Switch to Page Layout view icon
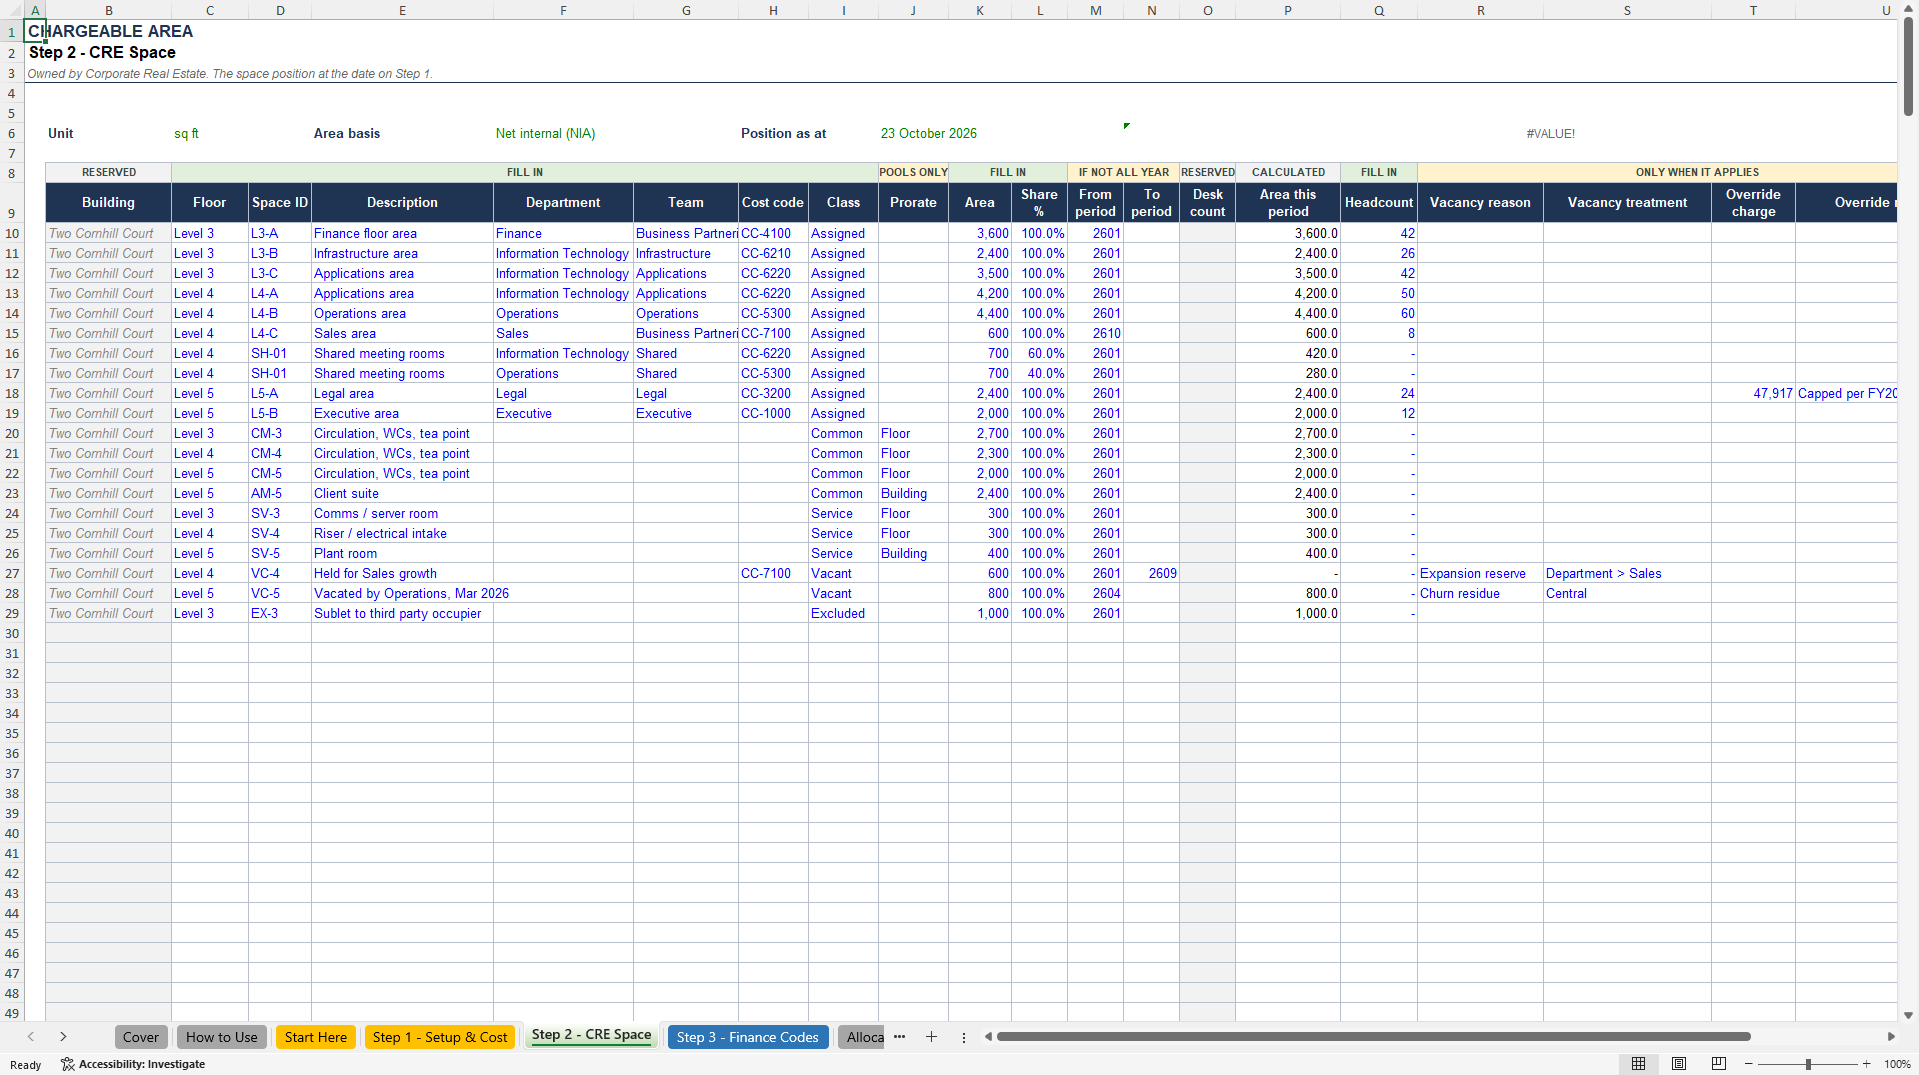This screenshot has height=1075, width=1919. (1679, 1064)
